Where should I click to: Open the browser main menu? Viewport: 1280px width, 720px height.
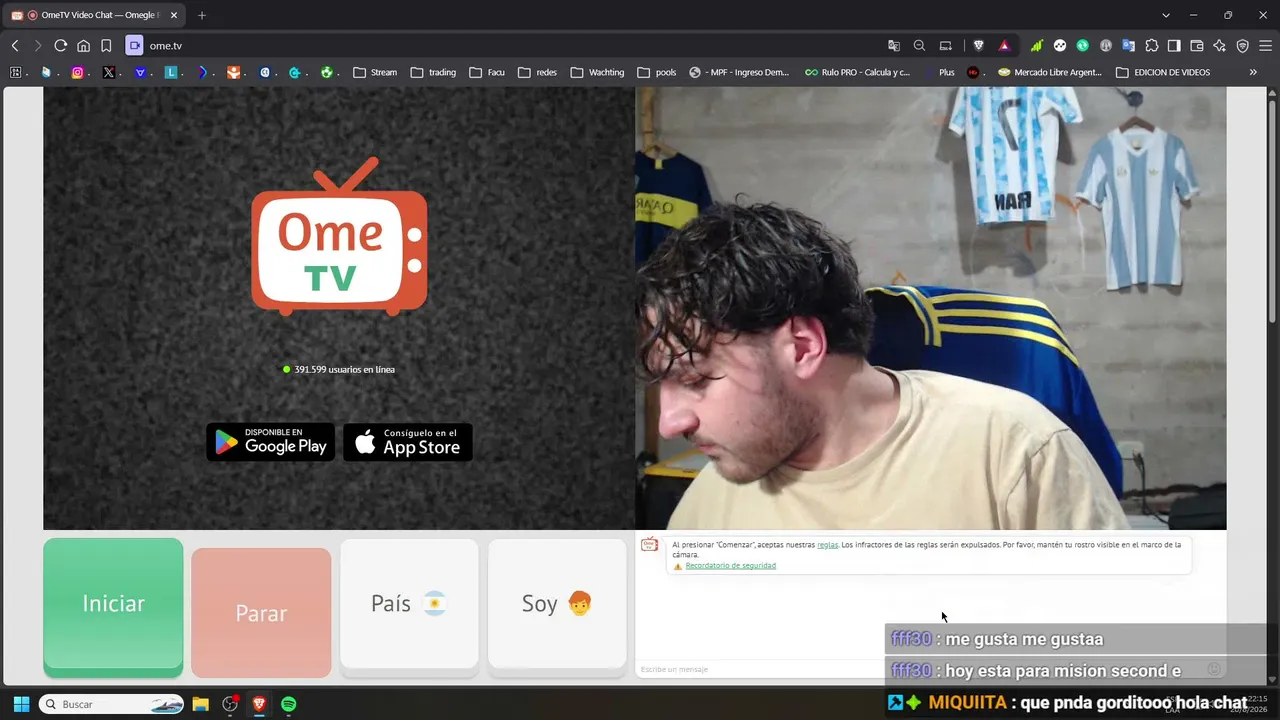pyautogui.click(x=1266, y=46)
